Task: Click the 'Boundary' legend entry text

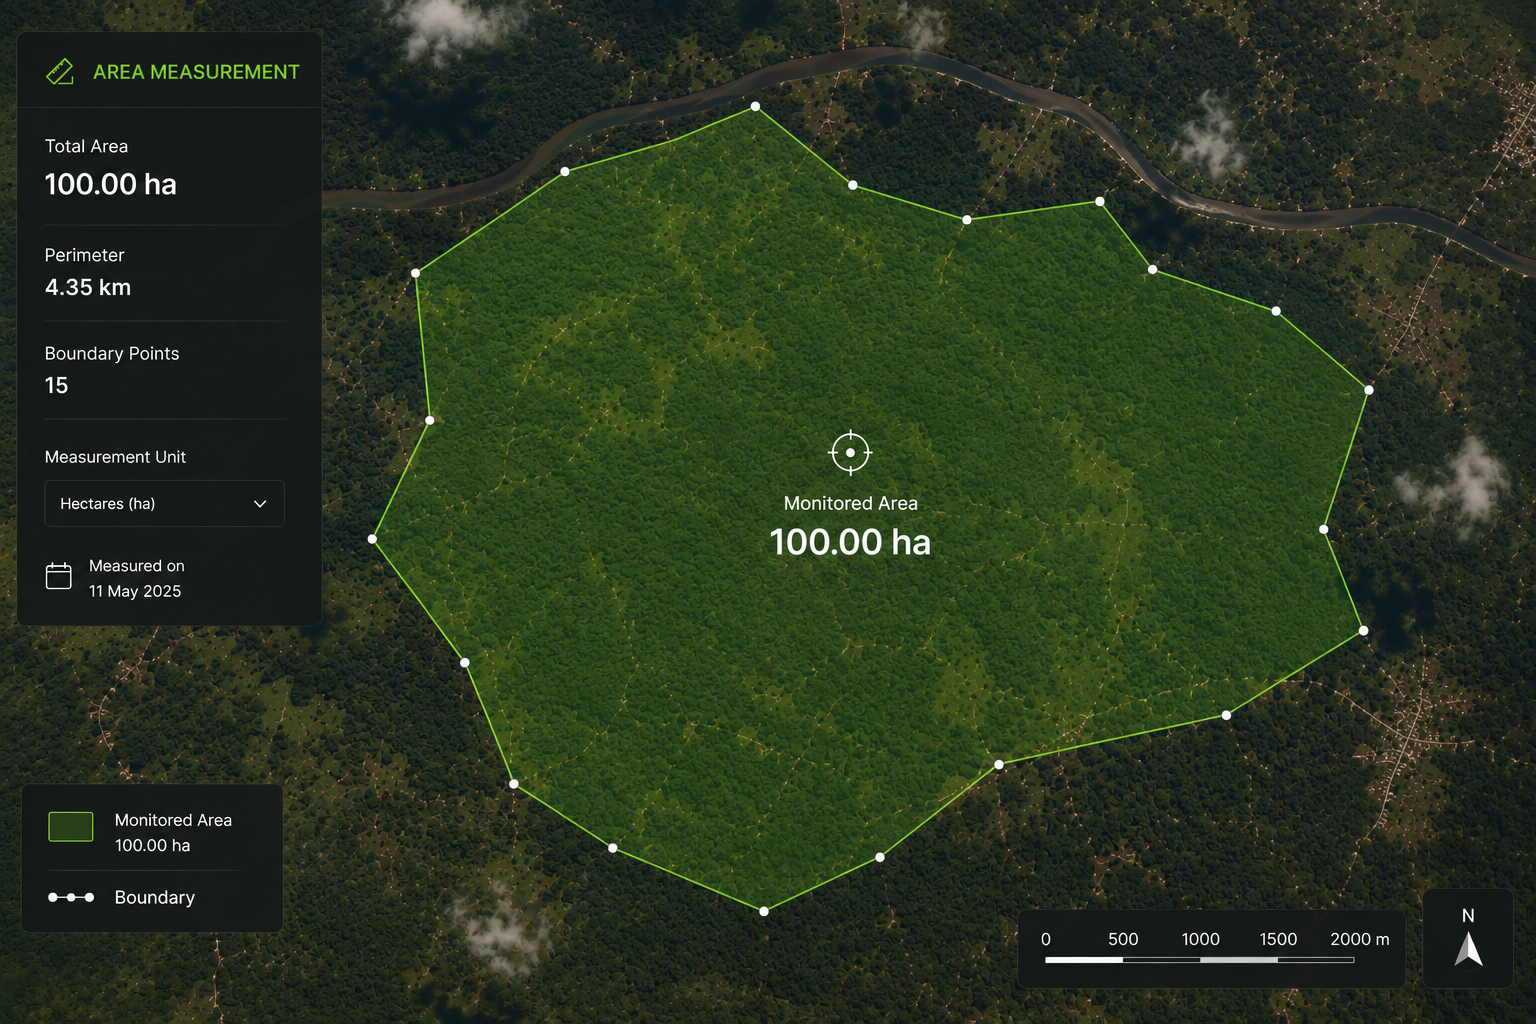Action: tap(154, 897)
